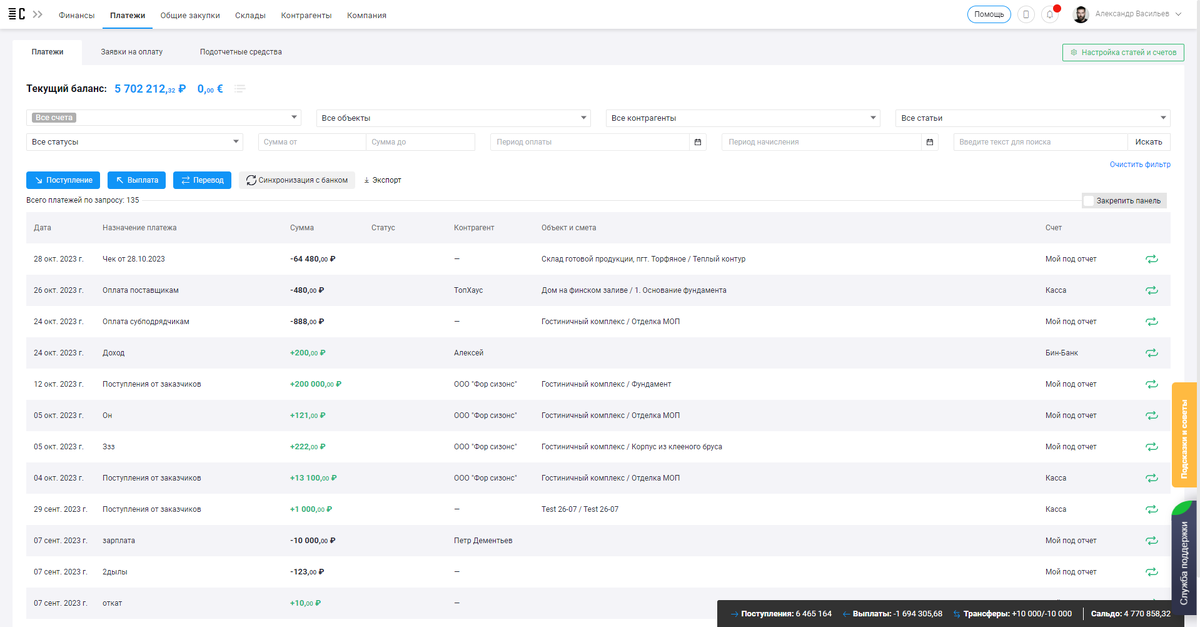This screenshot has height=627, width=1200.
Task: Switch to the Подотчетные средства tab
Action: click(241, 52)
